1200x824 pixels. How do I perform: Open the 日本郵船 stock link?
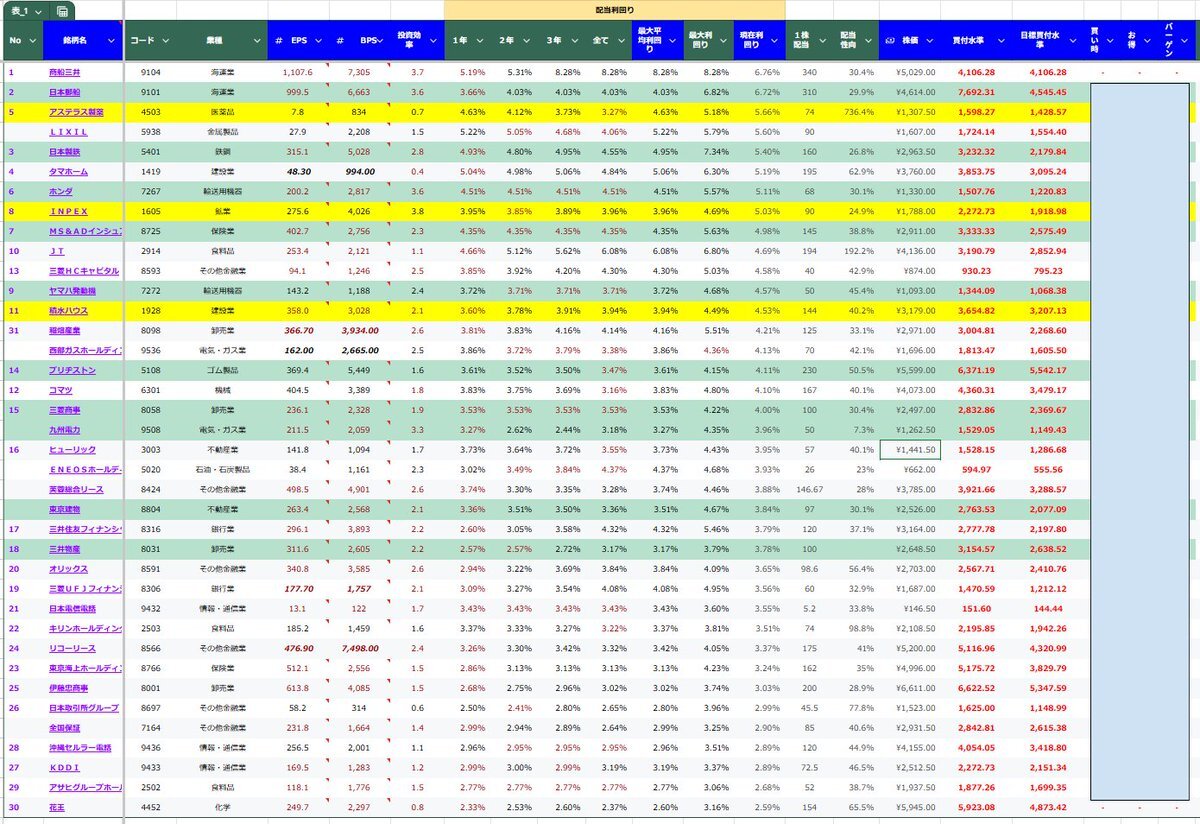65,92
